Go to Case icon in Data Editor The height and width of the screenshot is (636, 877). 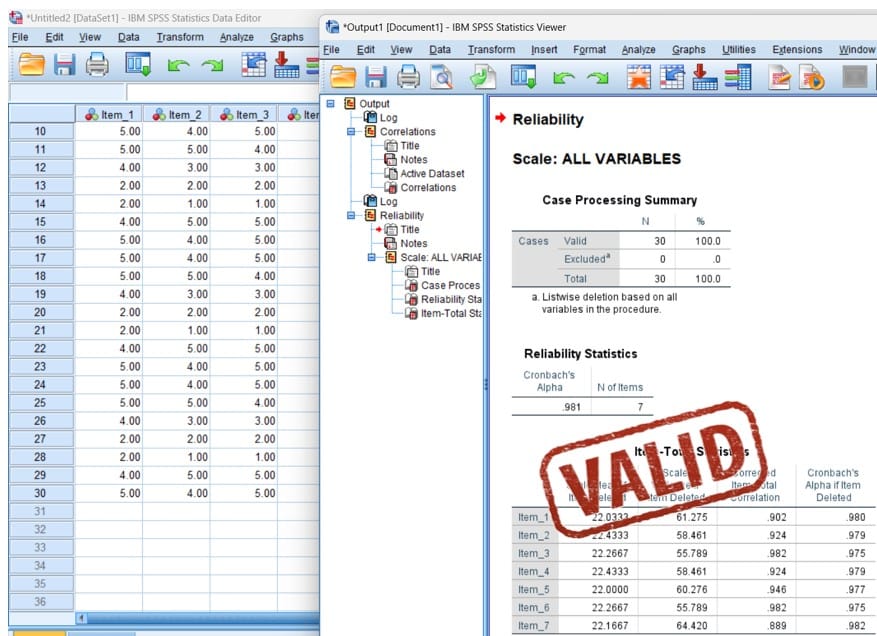click(x=253, y=64)
